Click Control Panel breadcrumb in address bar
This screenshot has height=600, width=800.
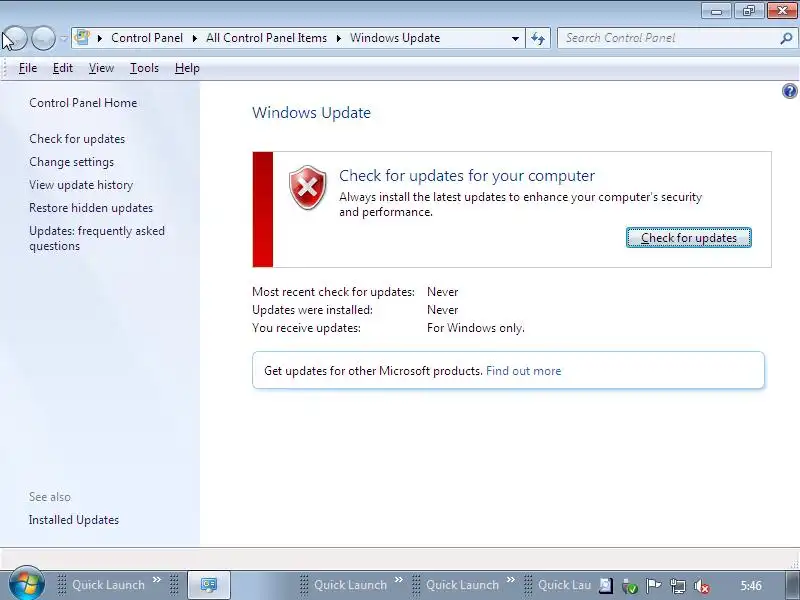point(147,38)
